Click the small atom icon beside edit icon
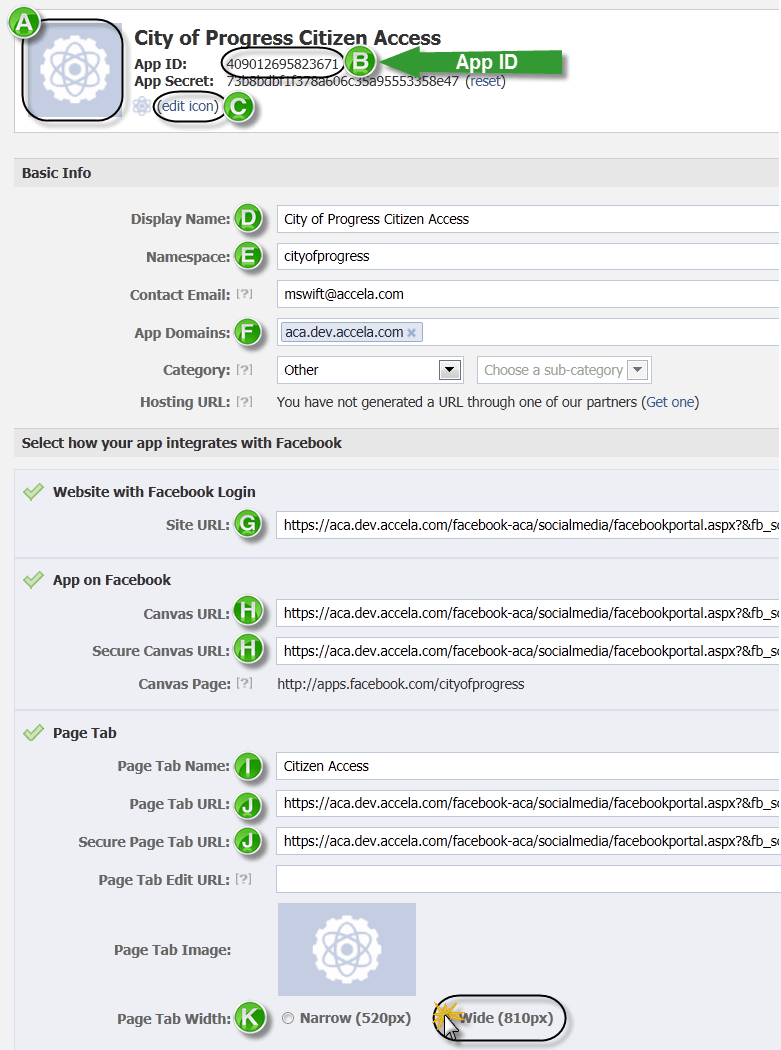The height and width of the screenshot is (1050, 781). tap(142, 107)
